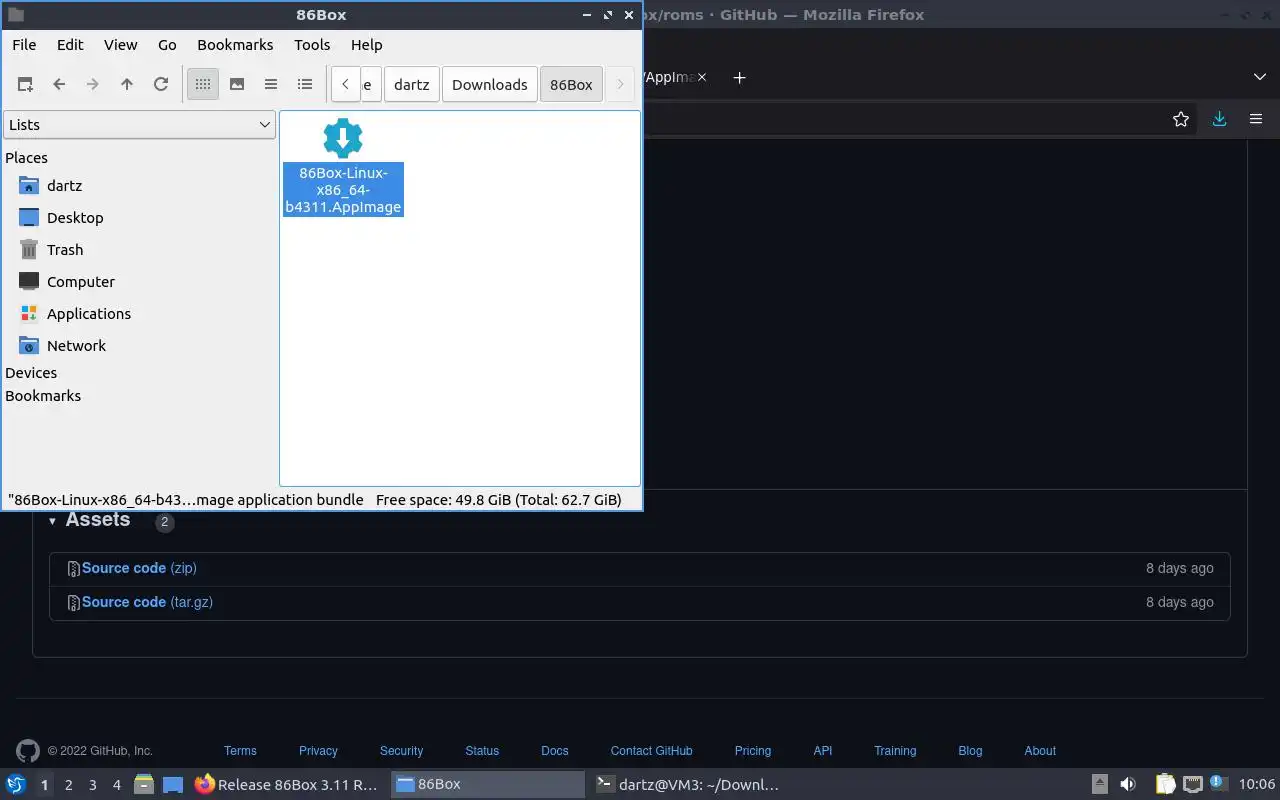Collapse the Assets section triangle in Firefox
This screenshot has width=1280, height=800.
tap(53, 521)
